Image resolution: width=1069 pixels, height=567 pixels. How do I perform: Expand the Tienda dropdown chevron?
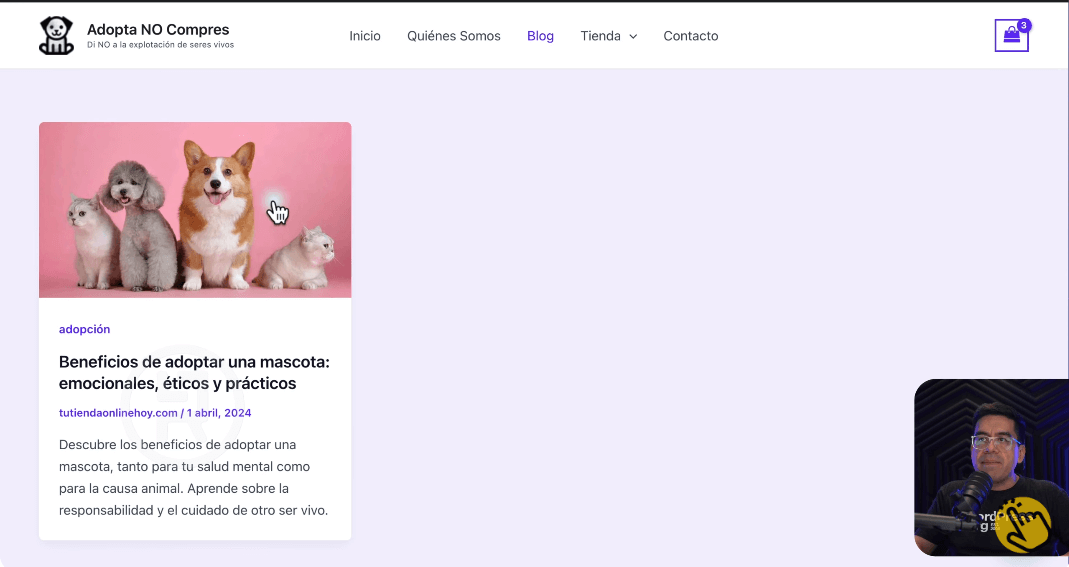[633, 37]
